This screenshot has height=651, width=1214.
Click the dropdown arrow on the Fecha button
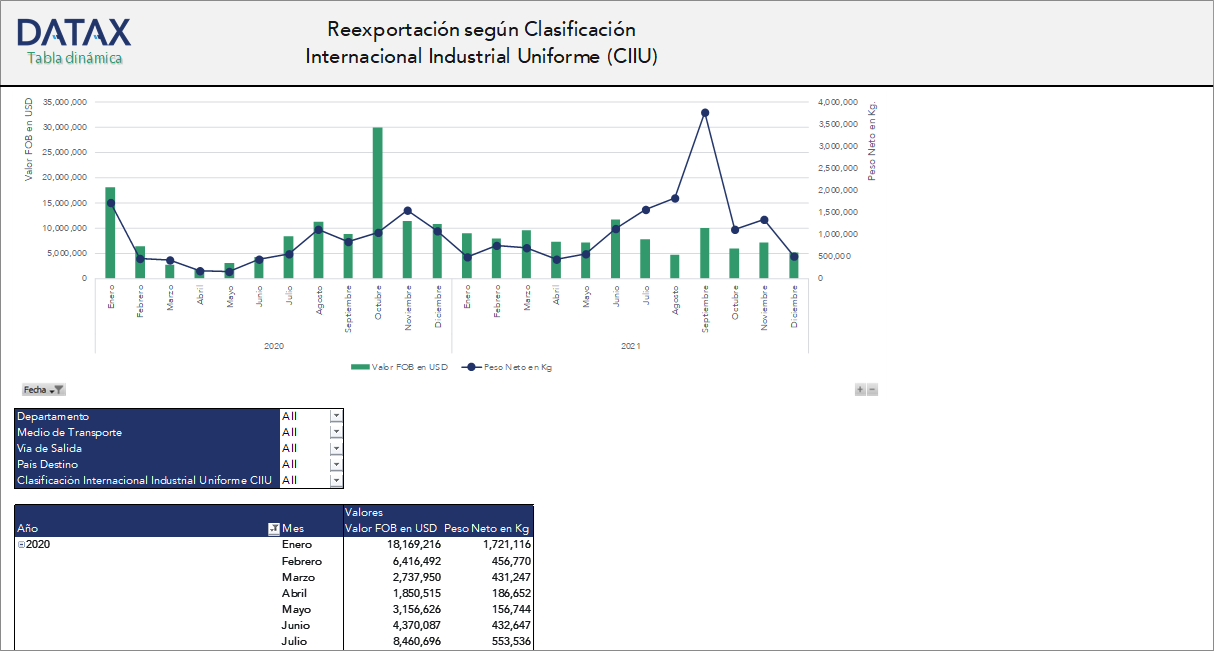(x=51, y=389)
